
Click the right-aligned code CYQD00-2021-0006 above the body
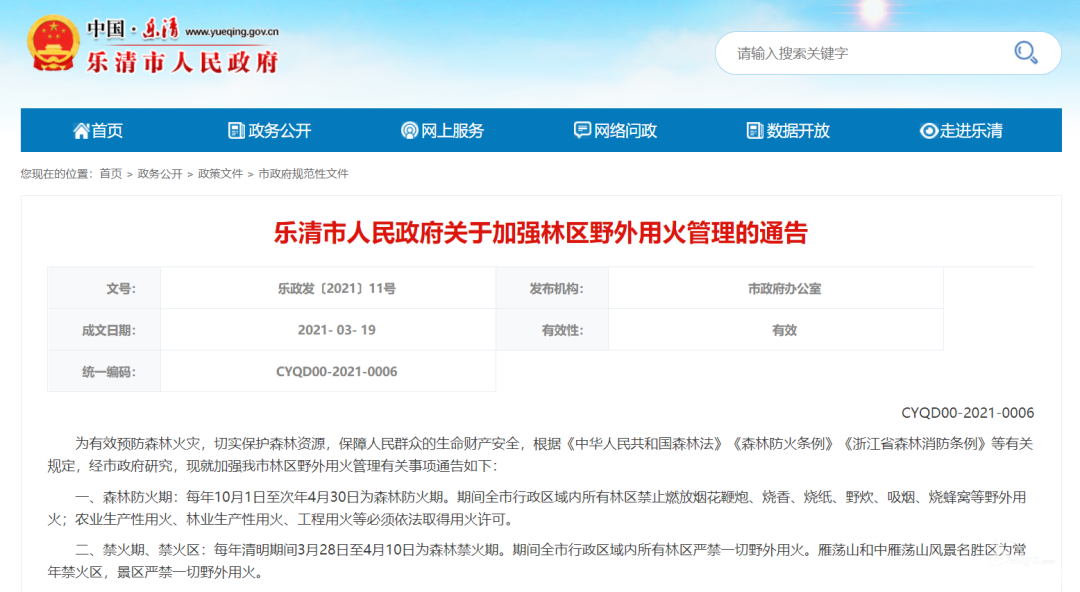(x=968, y=413)
